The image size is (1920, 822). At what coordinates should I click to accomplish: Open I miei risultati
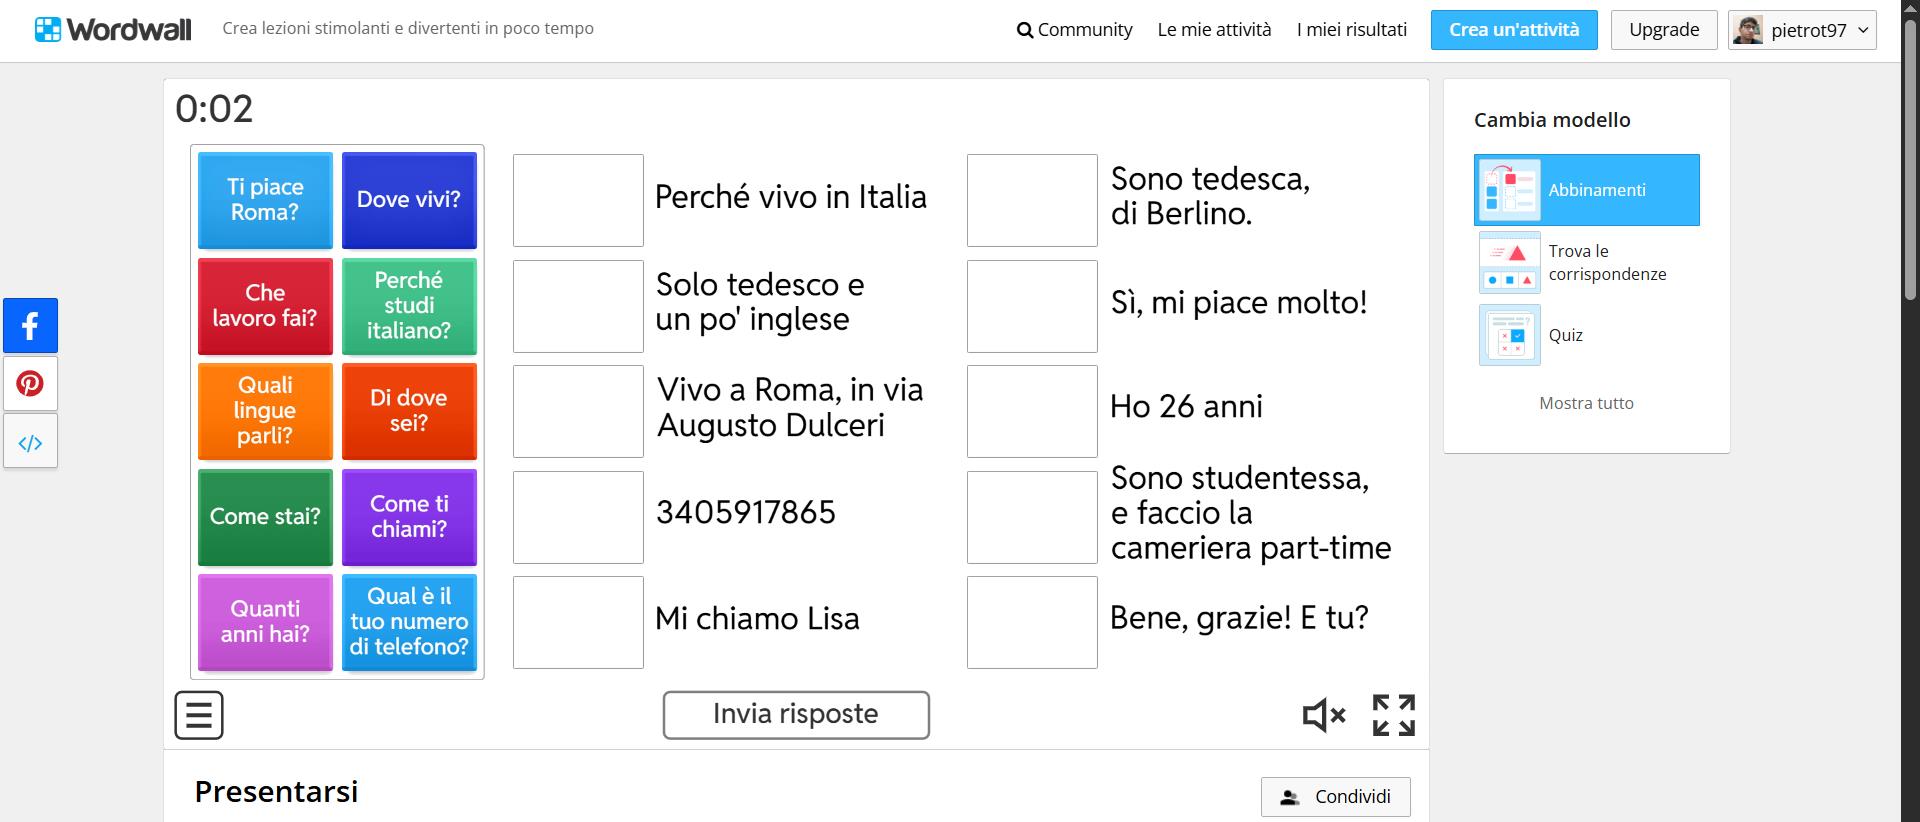1351,30
